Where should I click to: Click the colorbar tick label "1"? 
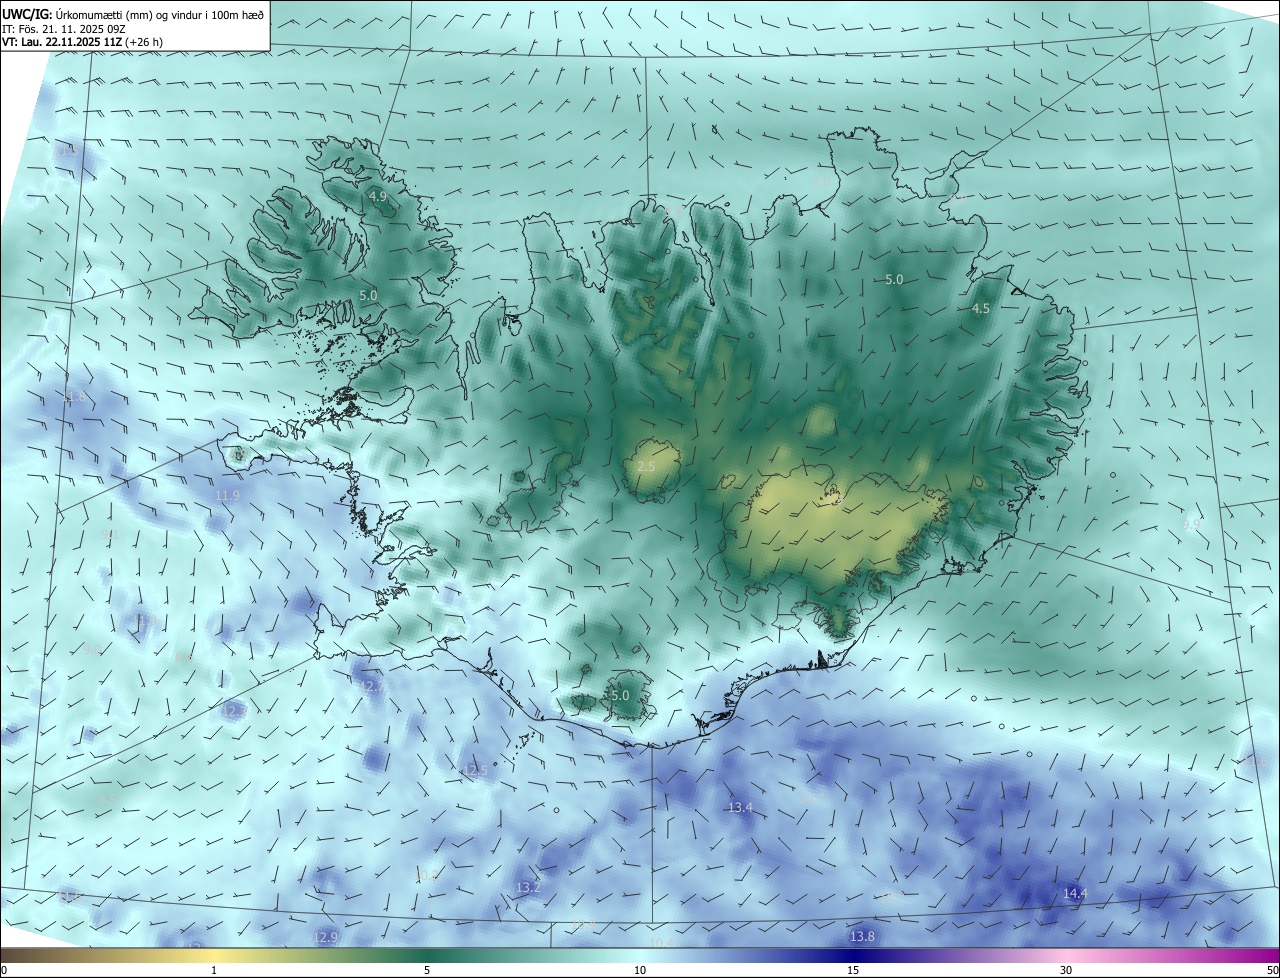pyautogui.click(x=214, y=970)
